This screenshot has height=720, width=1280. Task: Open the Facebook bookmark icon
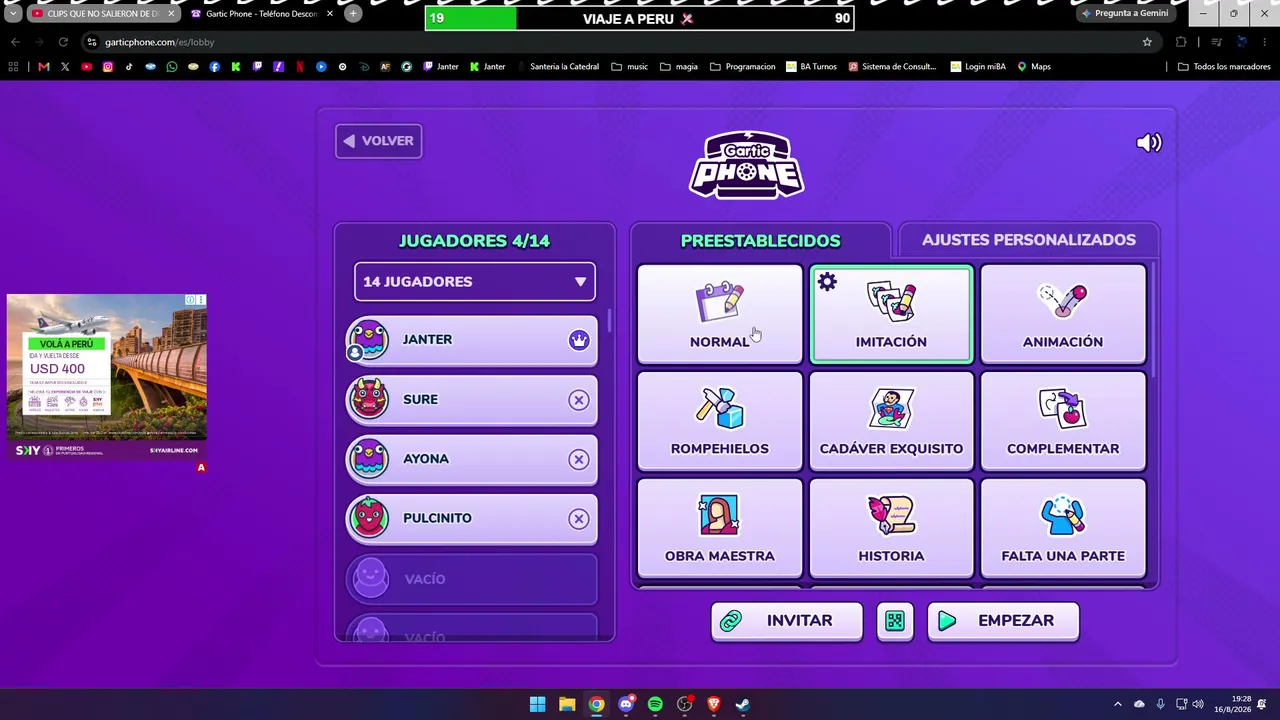tap(215, 67)
